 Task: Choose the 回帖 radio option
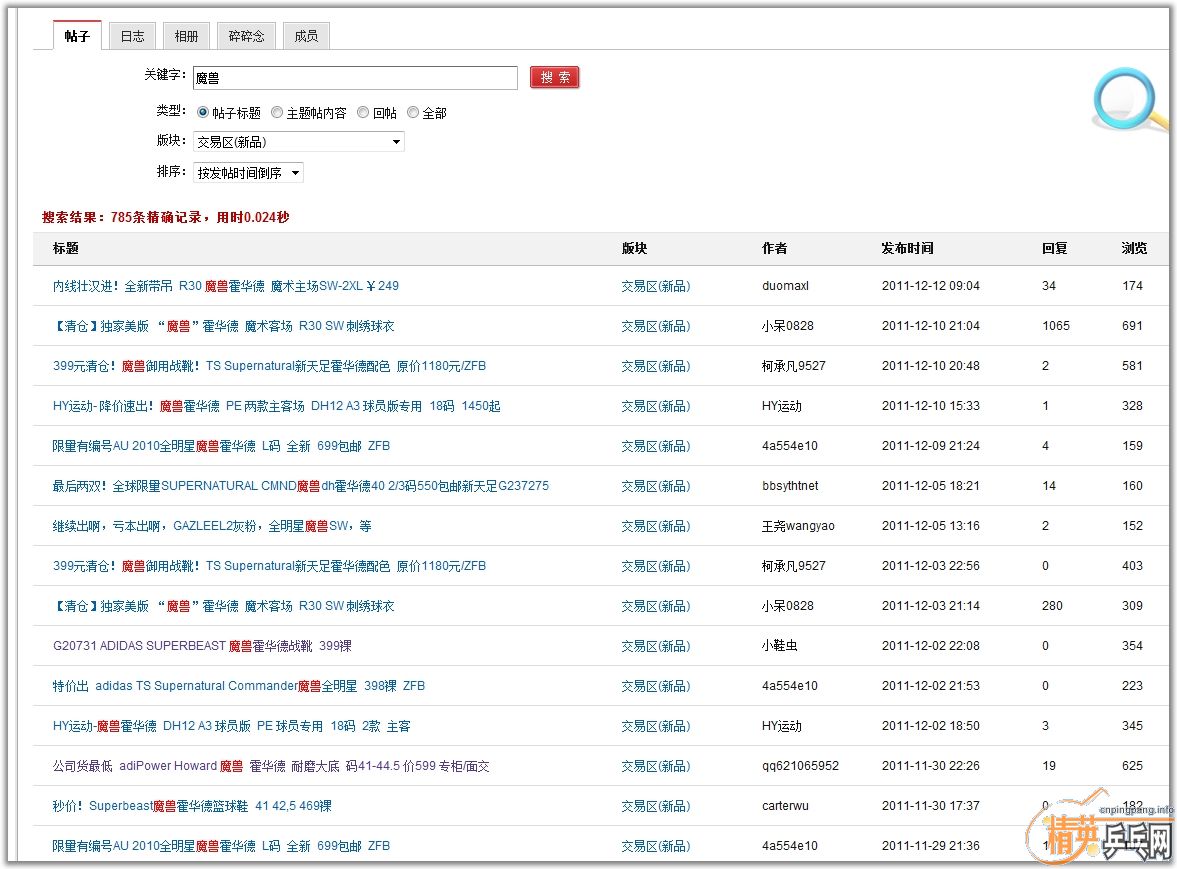coord(363,113)
